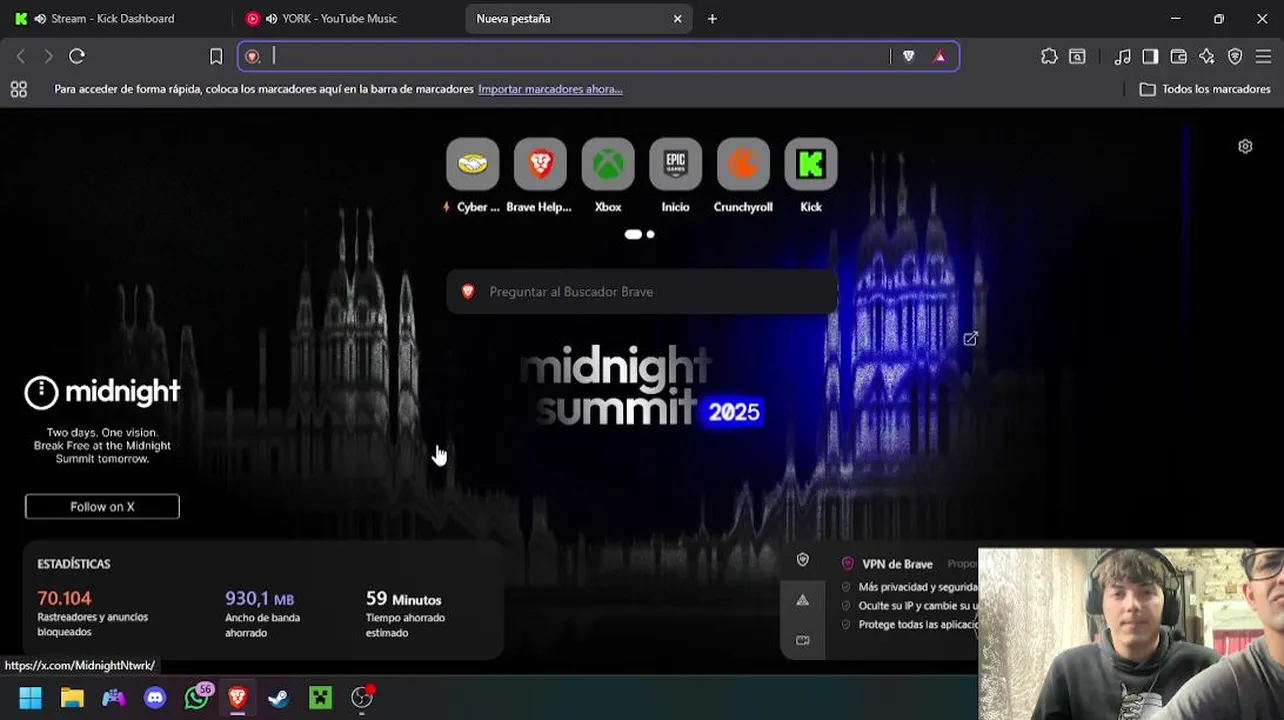Click the ESTADÍSTICAS heading

click(74, 564)
